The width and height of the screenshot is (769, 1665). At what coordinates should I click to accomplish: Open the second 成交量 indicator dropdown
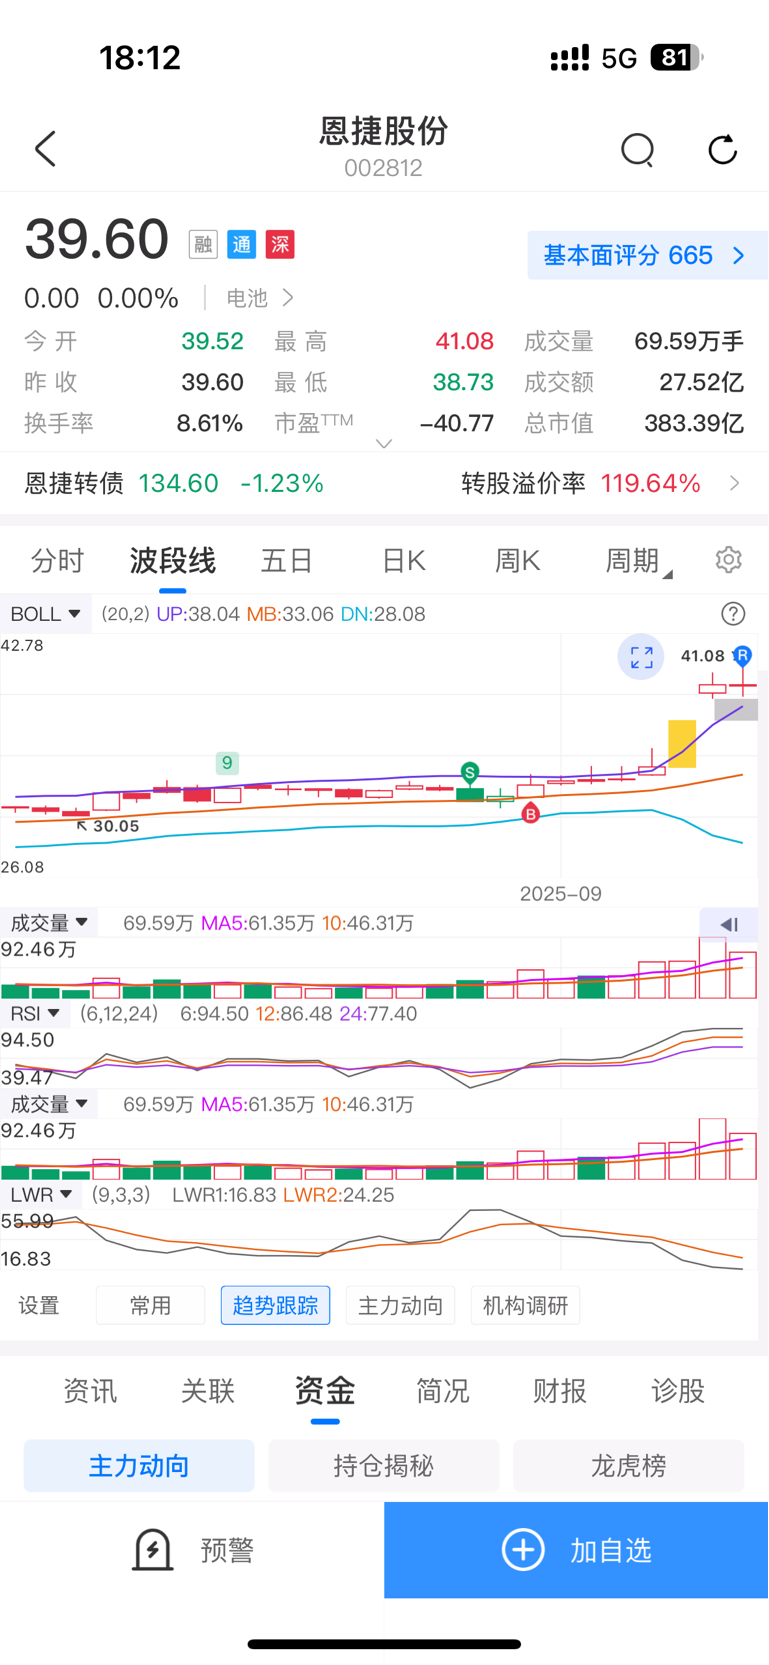point(49,1104)
